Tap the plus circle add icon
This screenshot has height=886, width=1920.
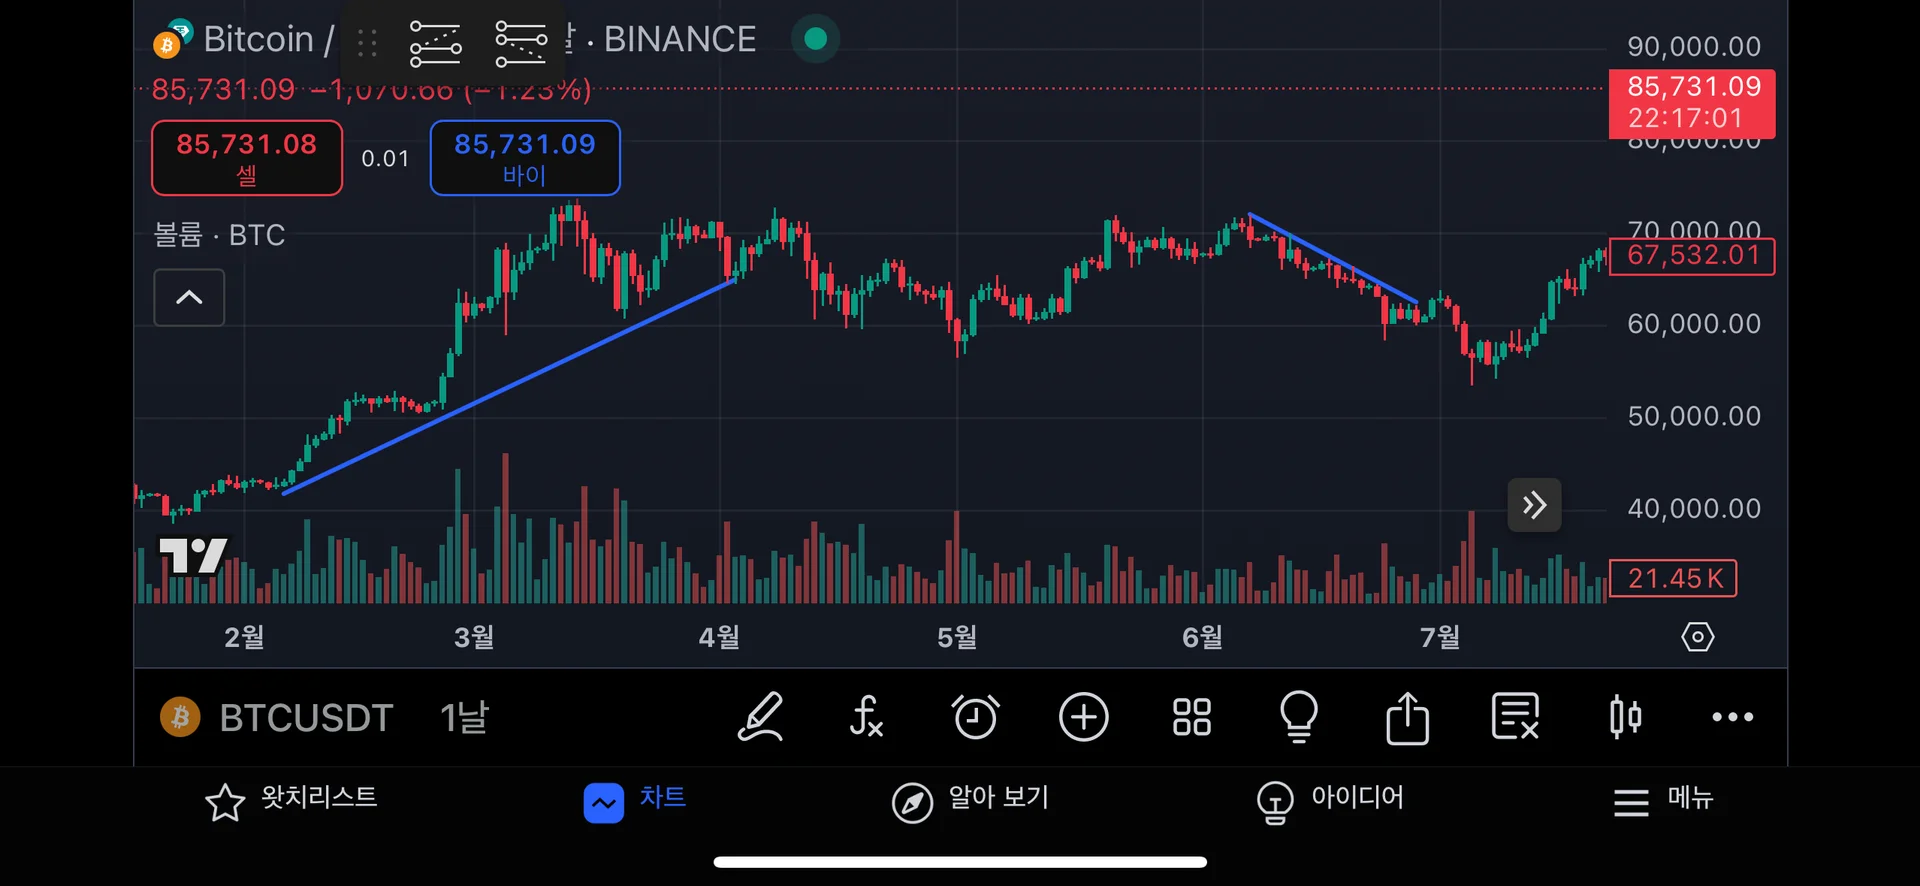pos(1083,717)
